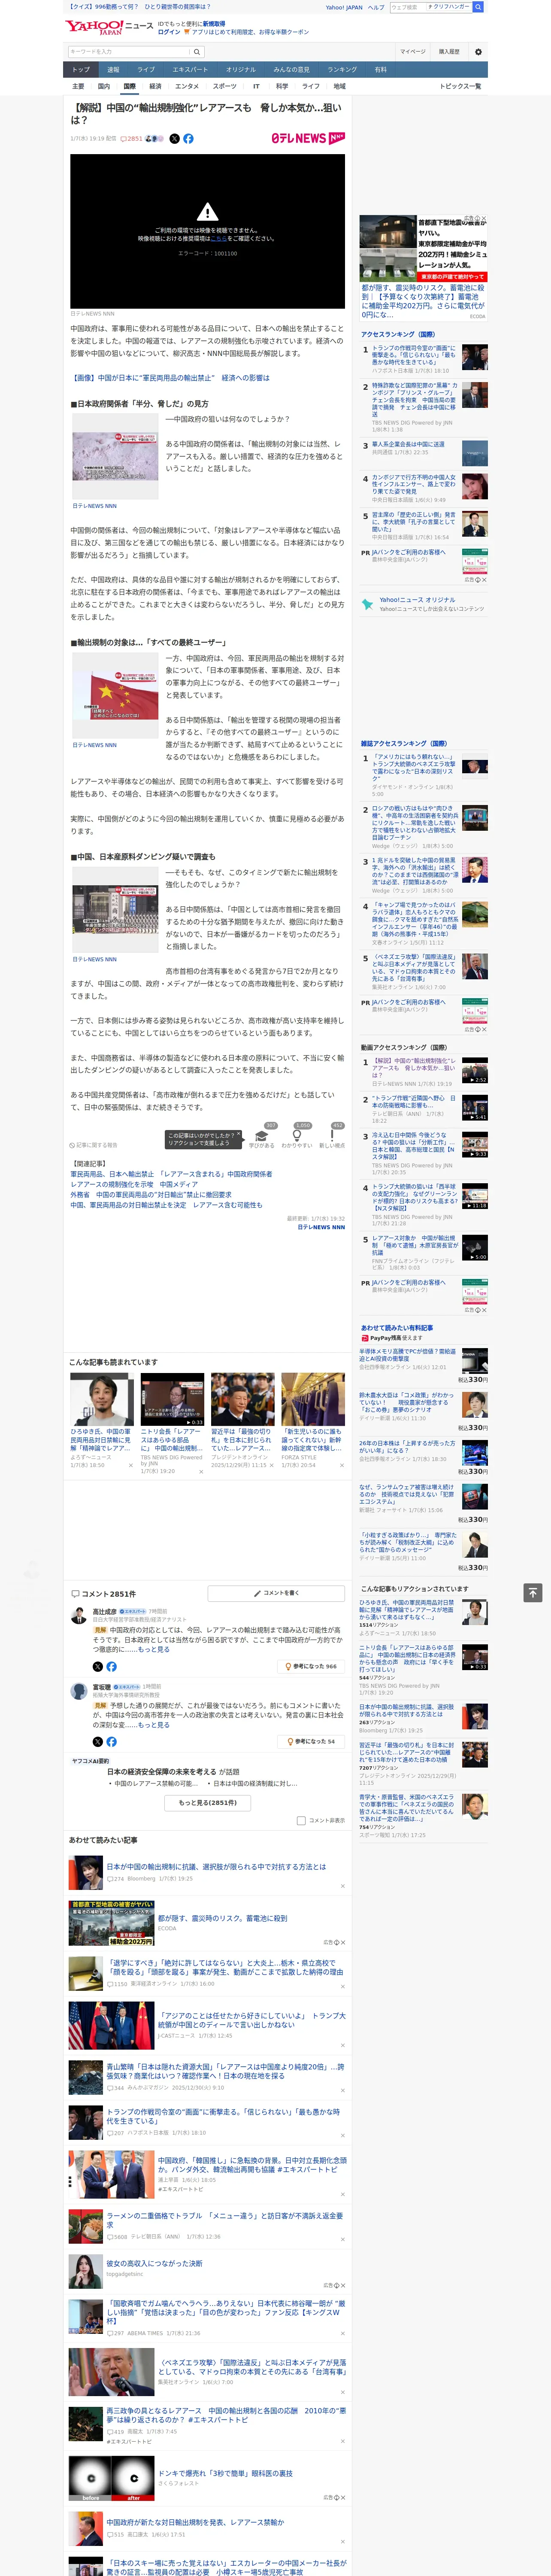Screen dimensions: 551x2576
Task: Share 高比良彦's comment on X
Action: [98, 1667]
